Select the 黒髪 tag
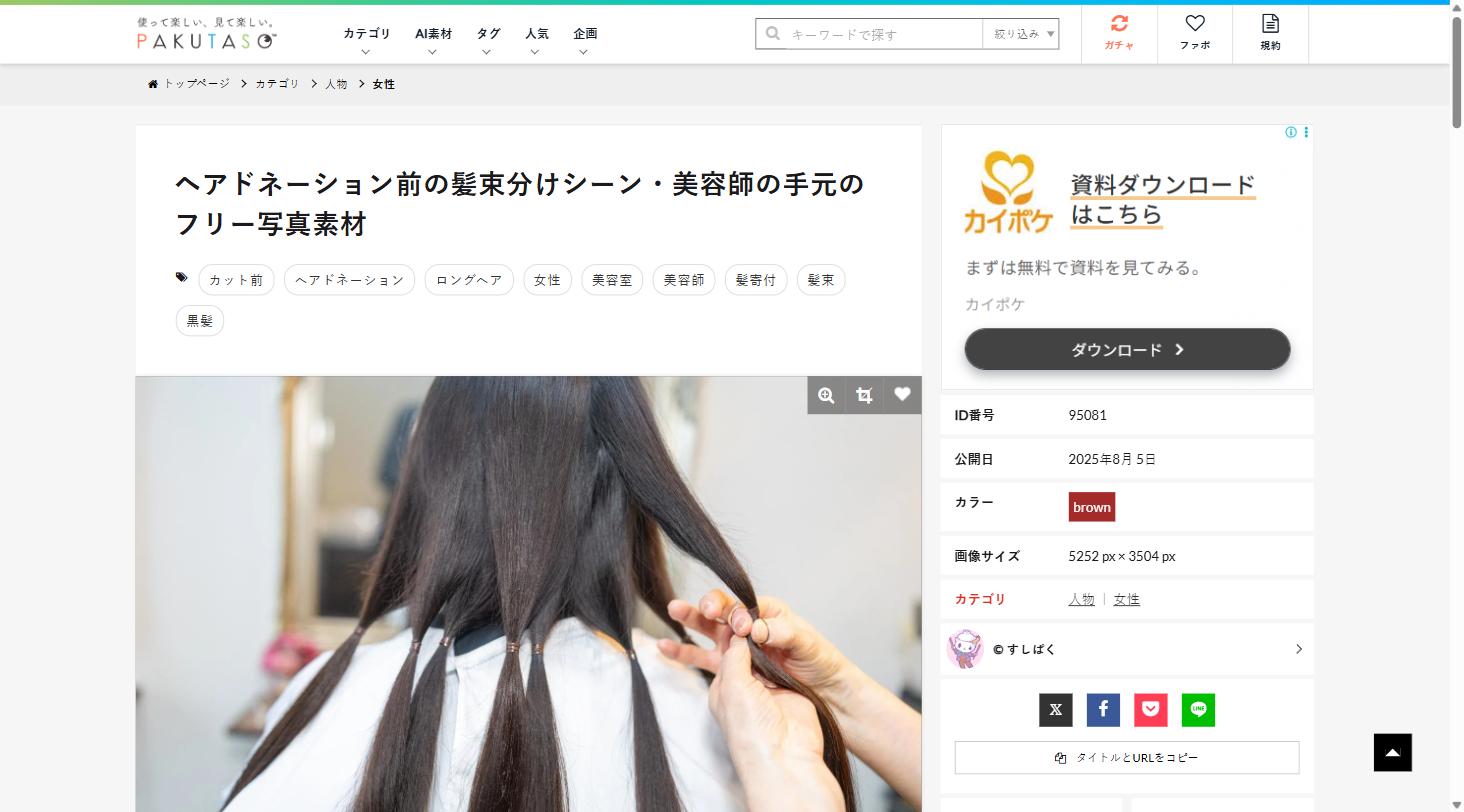This screenshot has height=812, width=1464. [200, 321]
